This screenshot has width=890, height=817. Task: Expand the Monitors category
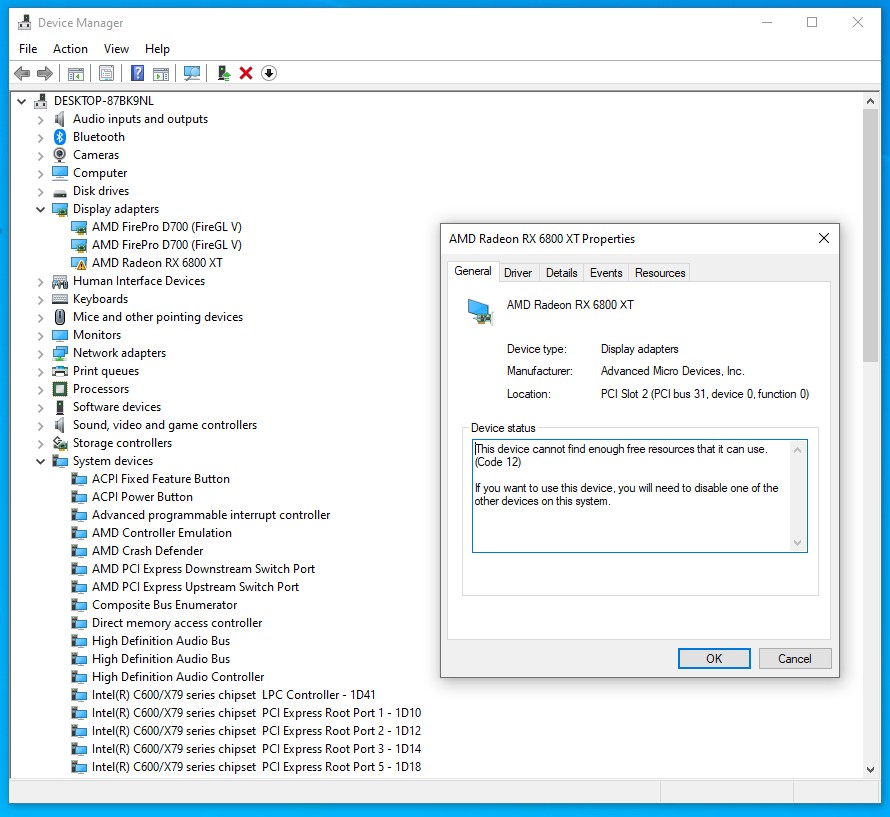[x=40, y=336]
